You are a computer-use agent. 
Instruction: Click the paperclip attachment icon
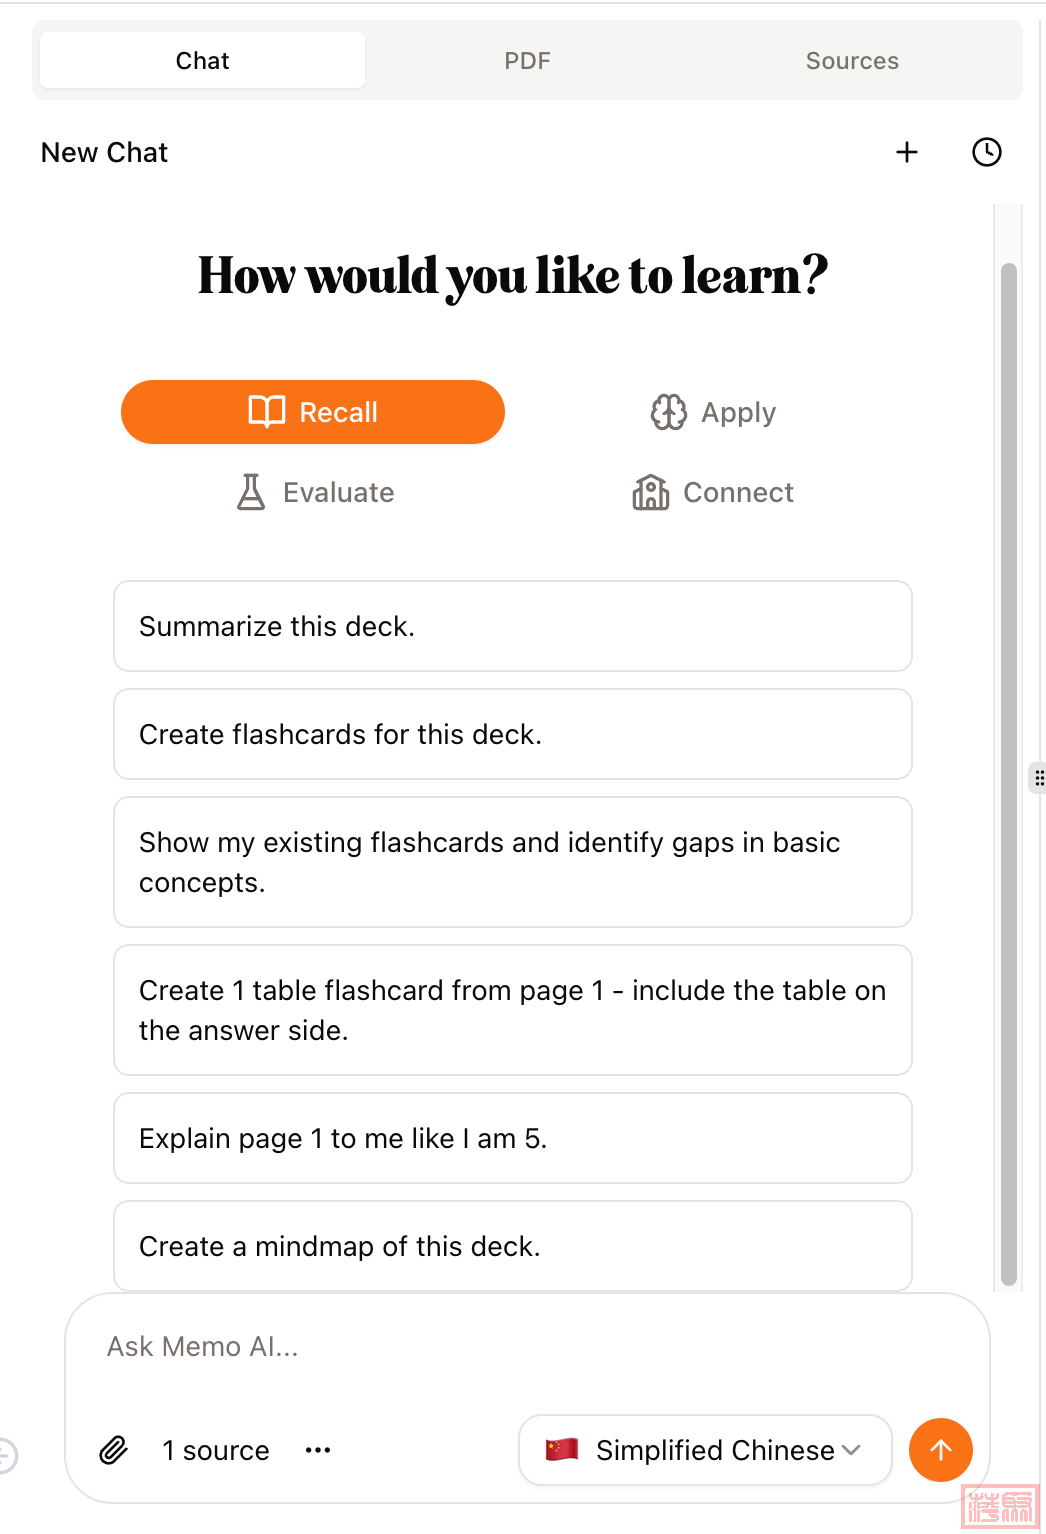pos(114,1450)
